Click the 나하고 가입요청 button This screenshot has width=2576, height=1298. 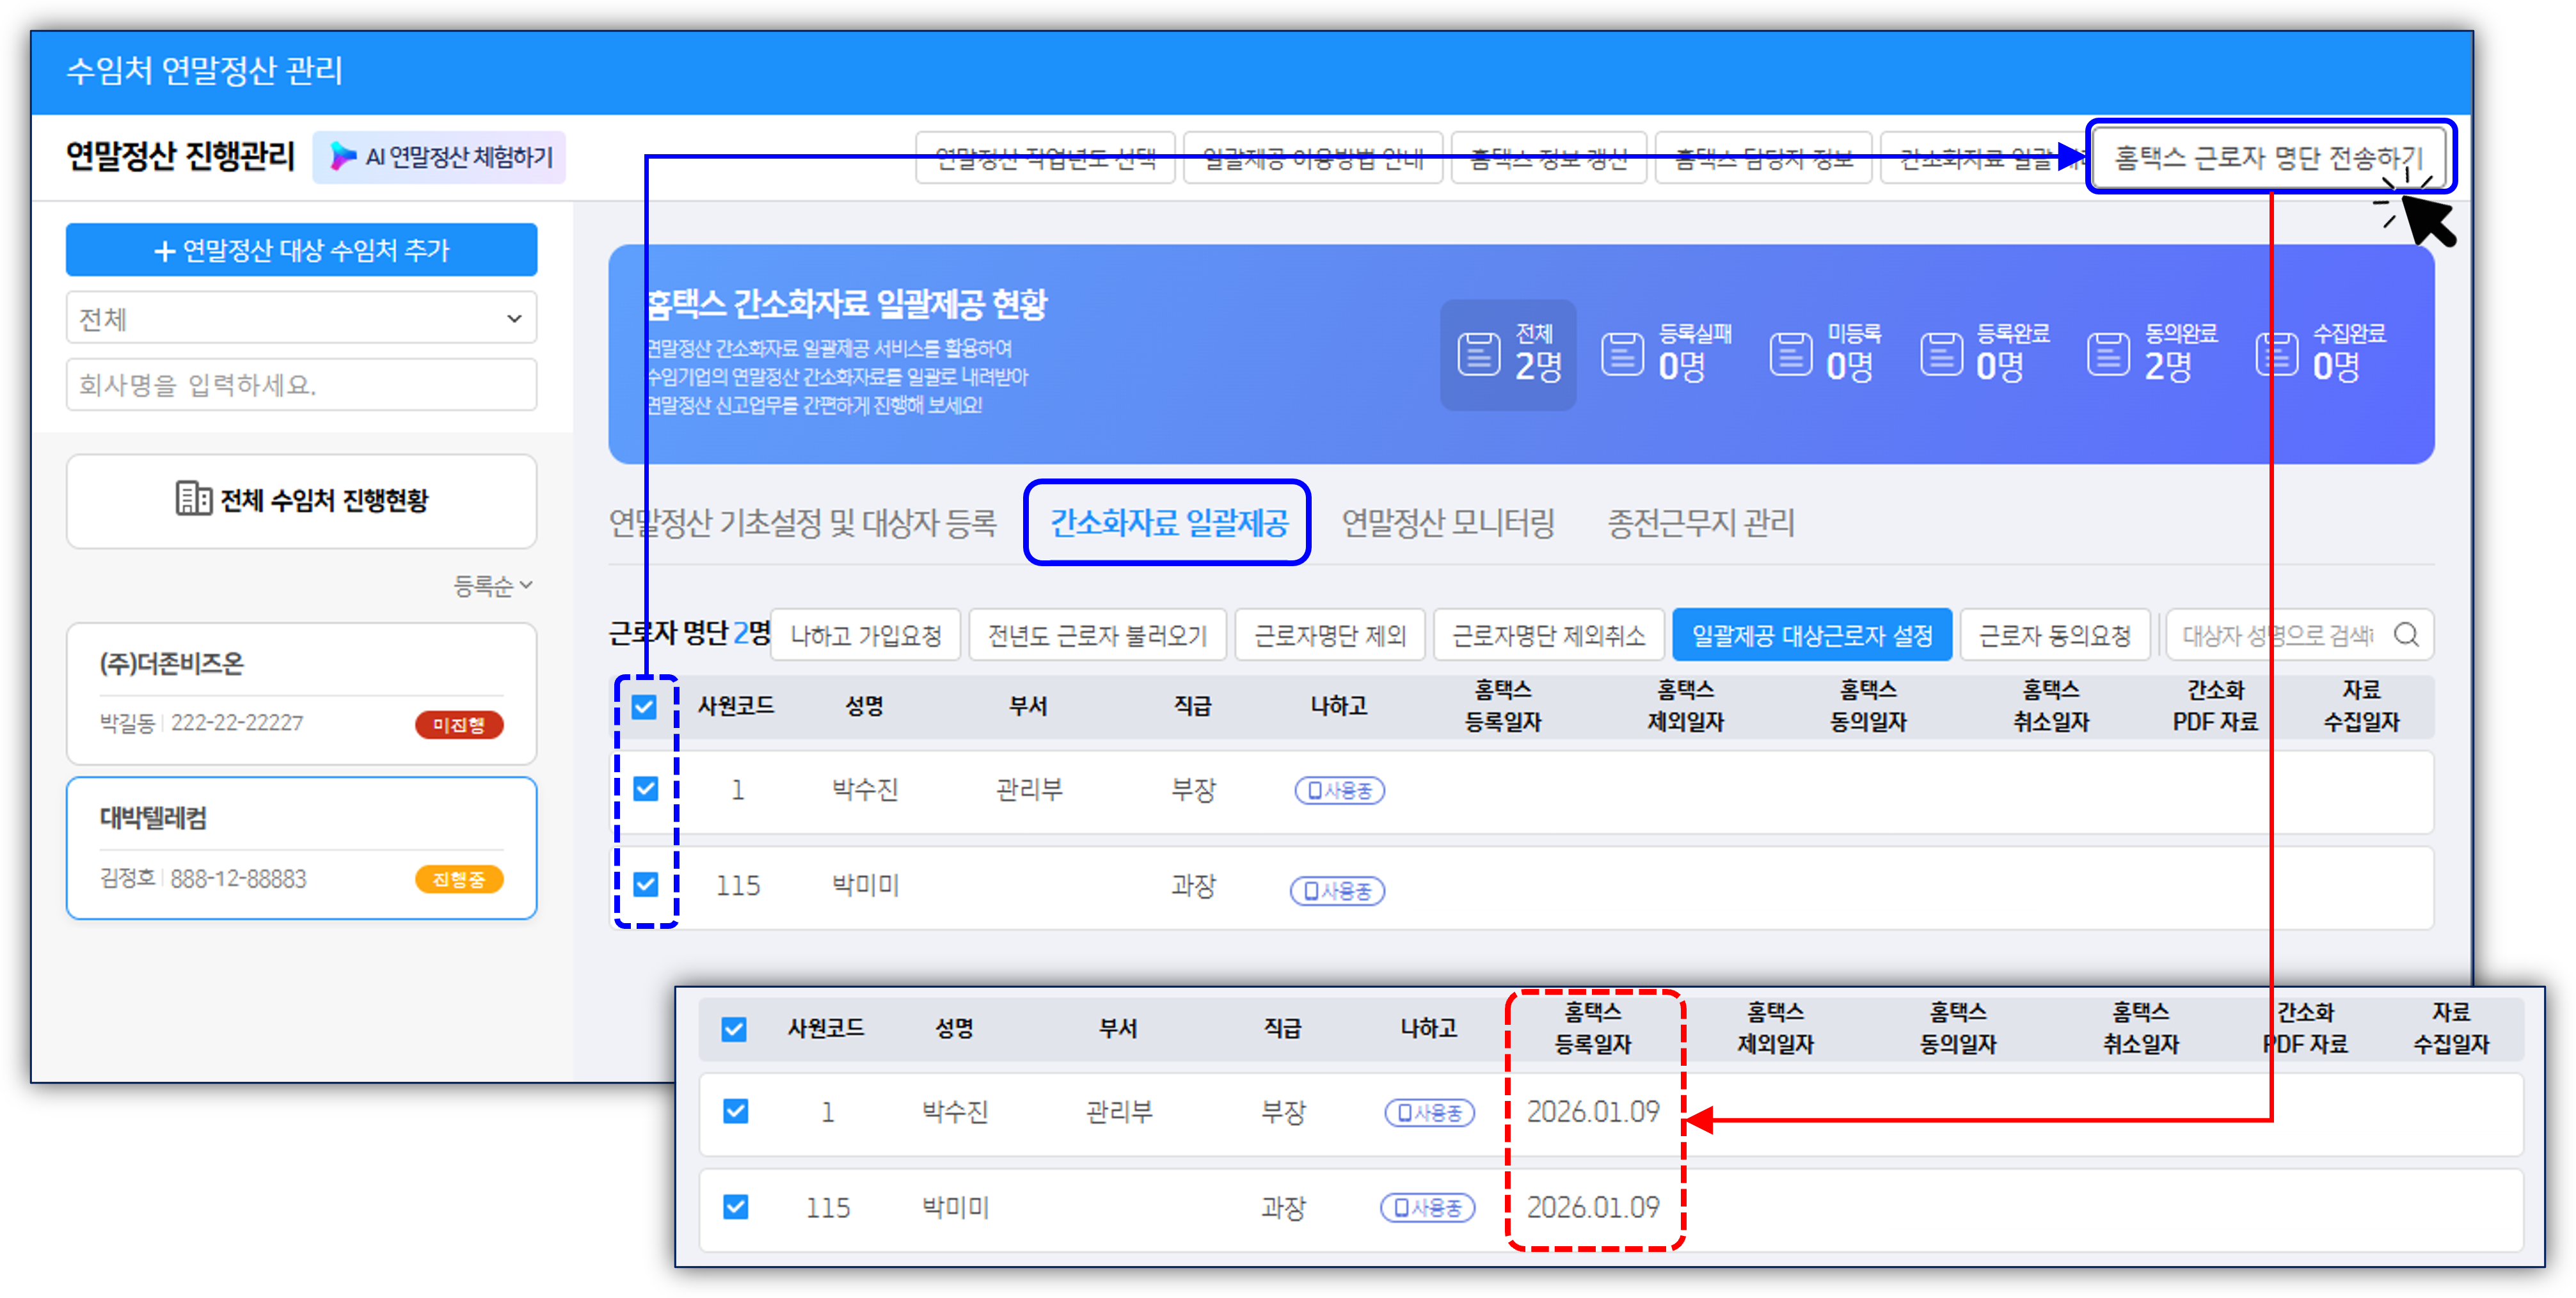click(866, 635)
